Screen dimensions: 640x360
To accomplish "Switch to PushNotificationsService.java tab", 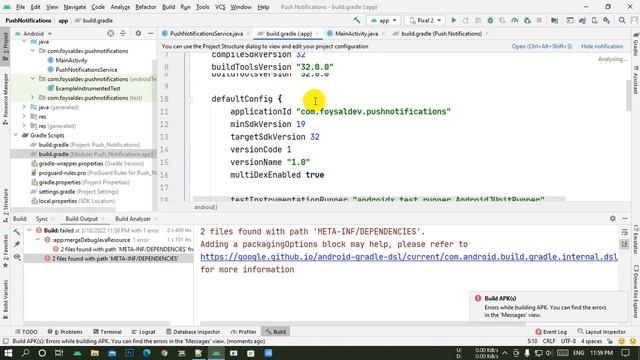I will tap(206, 33).
